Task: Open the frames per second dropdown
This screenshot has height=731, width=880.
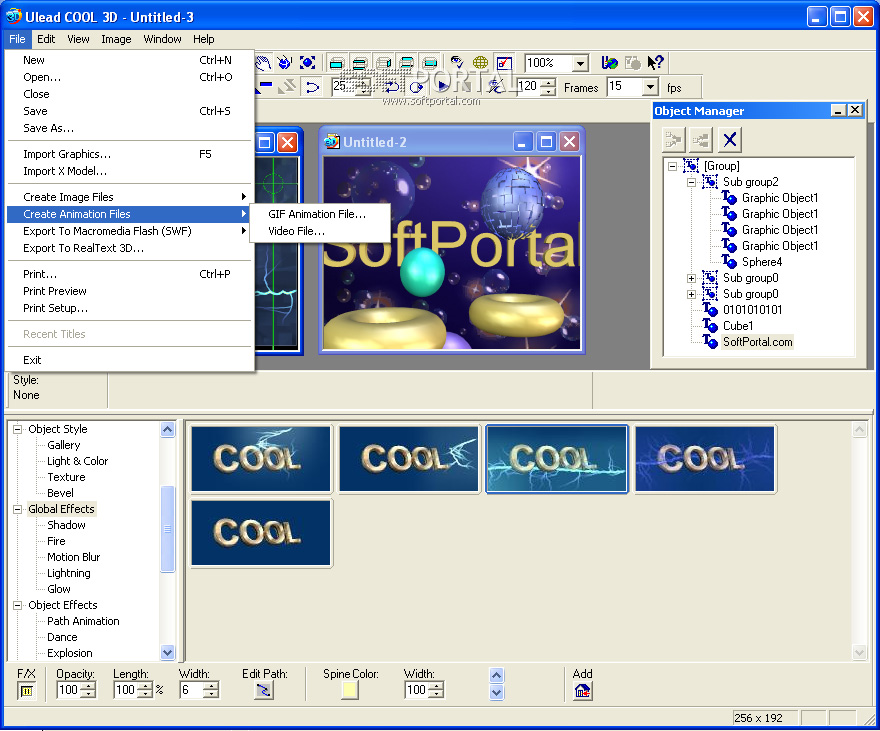Action: pyautogui.click(x=650, y=87)
